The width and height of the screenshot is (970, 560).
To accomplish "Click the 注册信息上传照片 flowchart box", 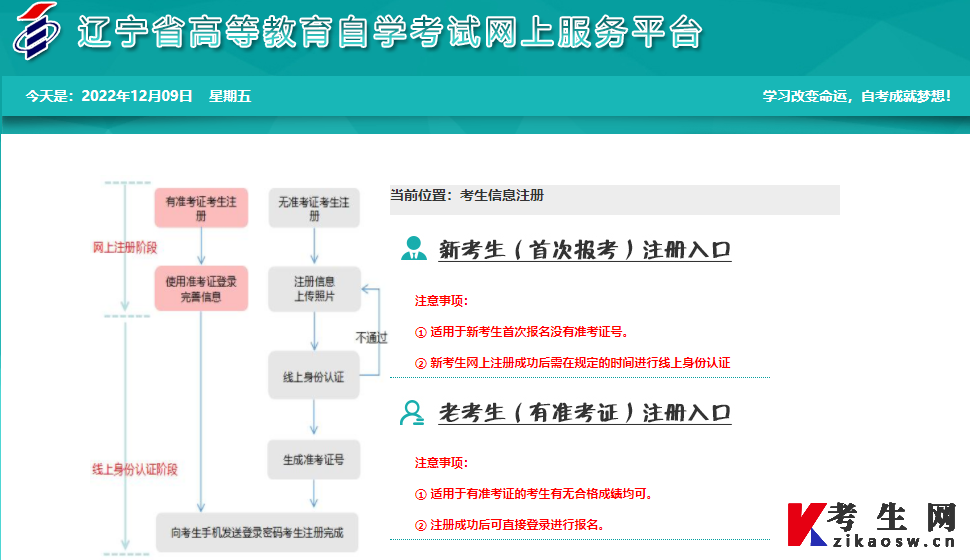I will pyautogui.click(x=314, y=288).
